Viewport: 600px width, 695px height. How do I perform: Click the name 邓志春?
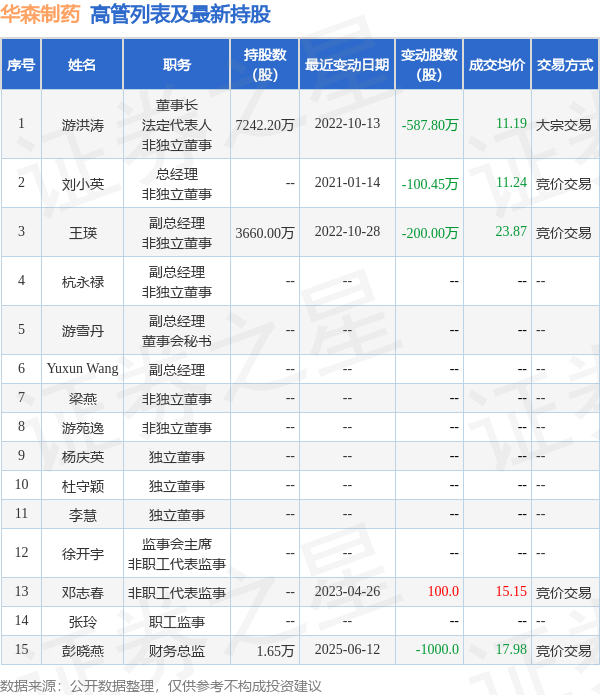coord(83,593)
